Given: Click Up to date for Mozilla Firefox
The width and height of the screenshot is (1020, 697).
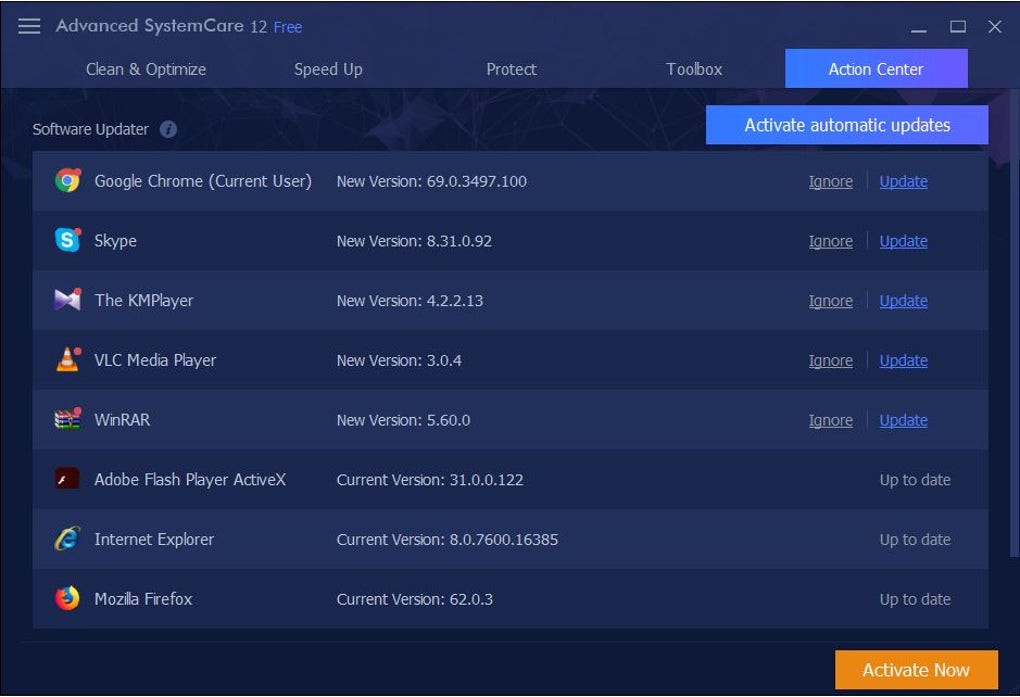Looking at the screenshot, I should (x=915, y=599).
